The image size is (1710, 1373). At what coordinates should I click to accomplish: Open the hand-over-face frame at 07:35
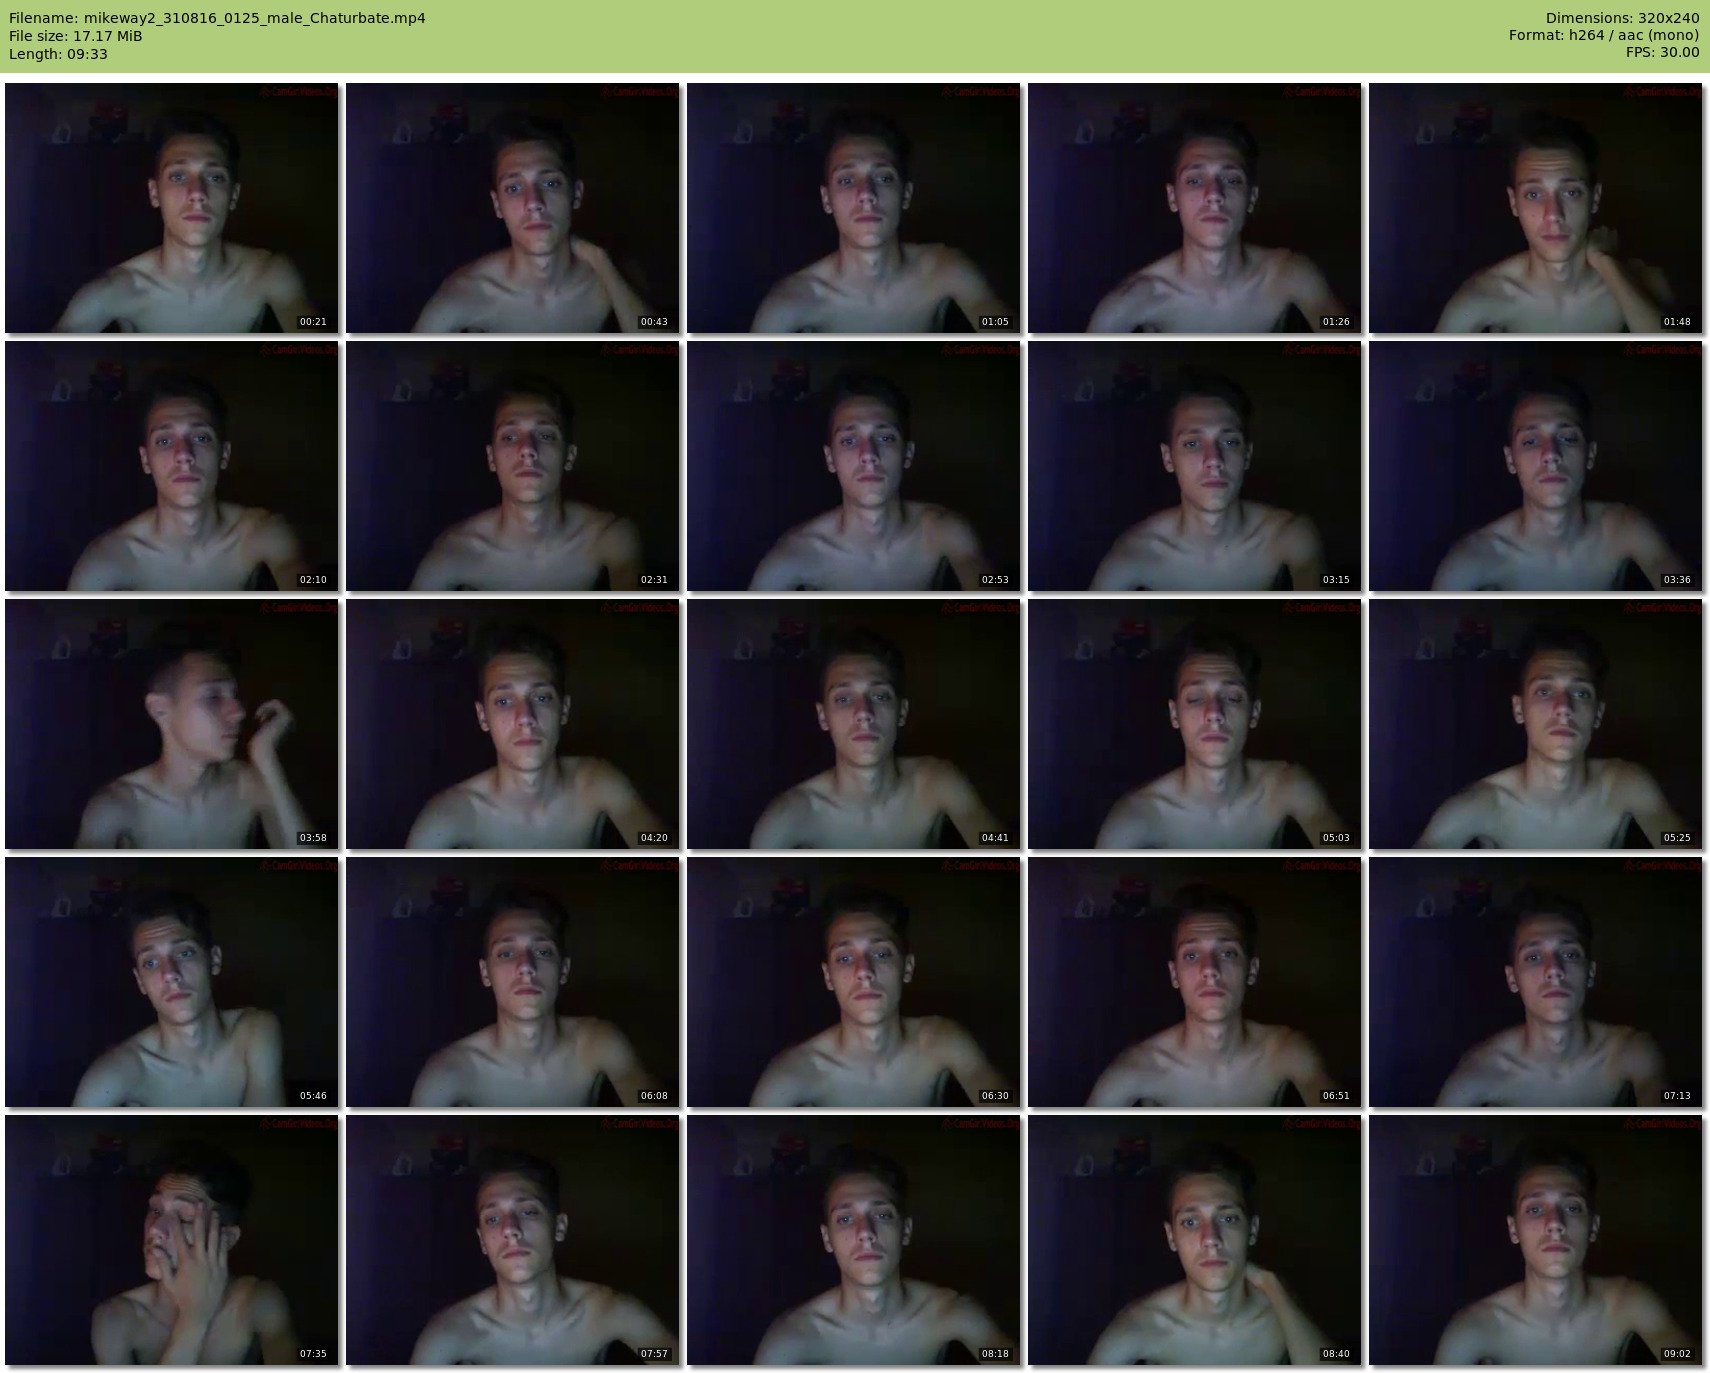point(172,1240)
